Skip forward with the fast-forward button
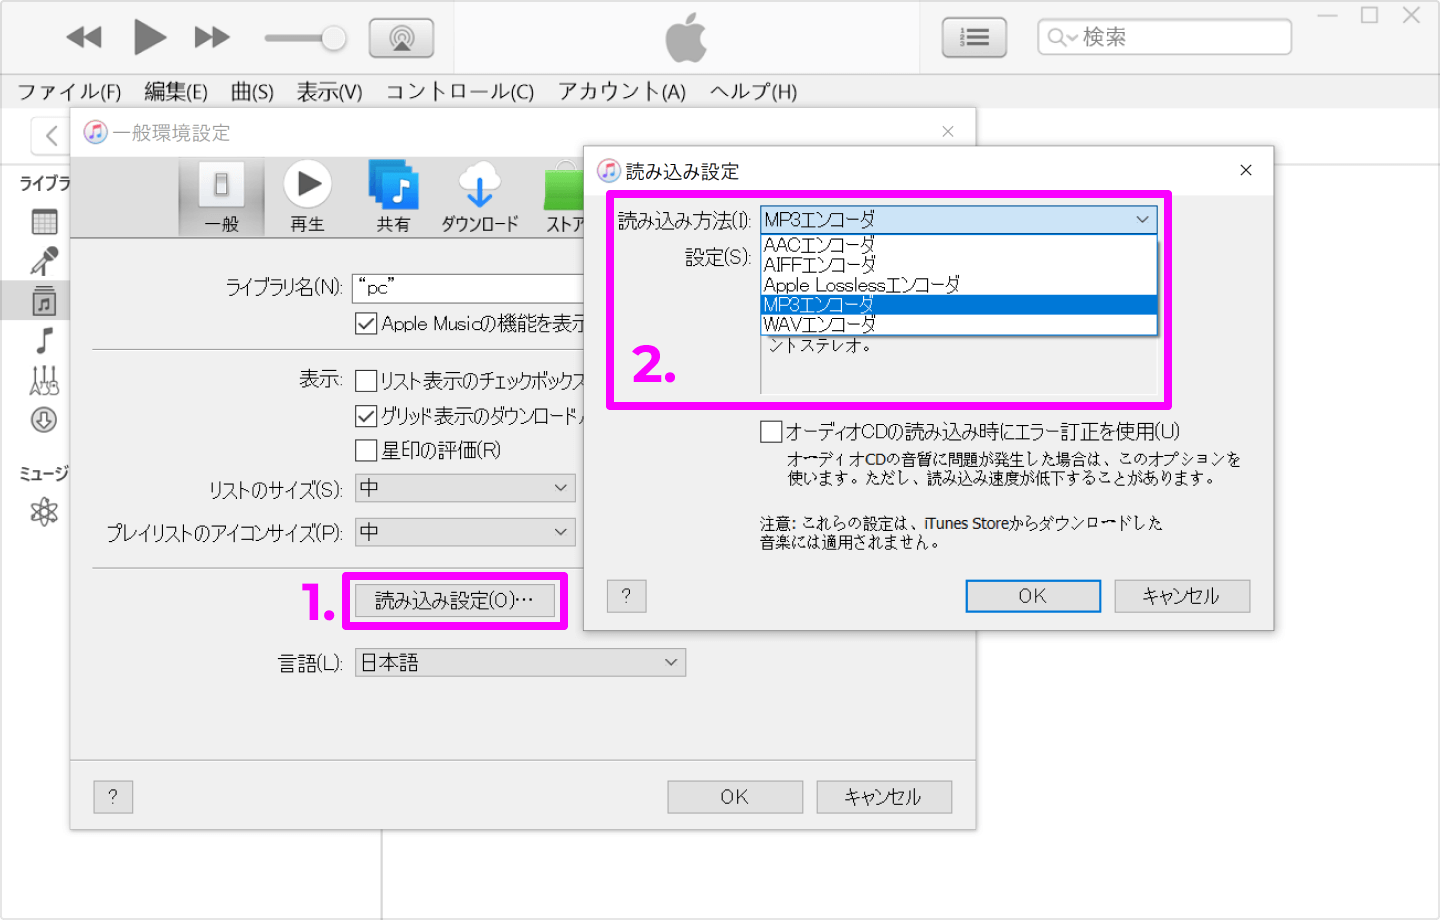The width and height of the screenshot is (1440, 920). pos(212,38)
